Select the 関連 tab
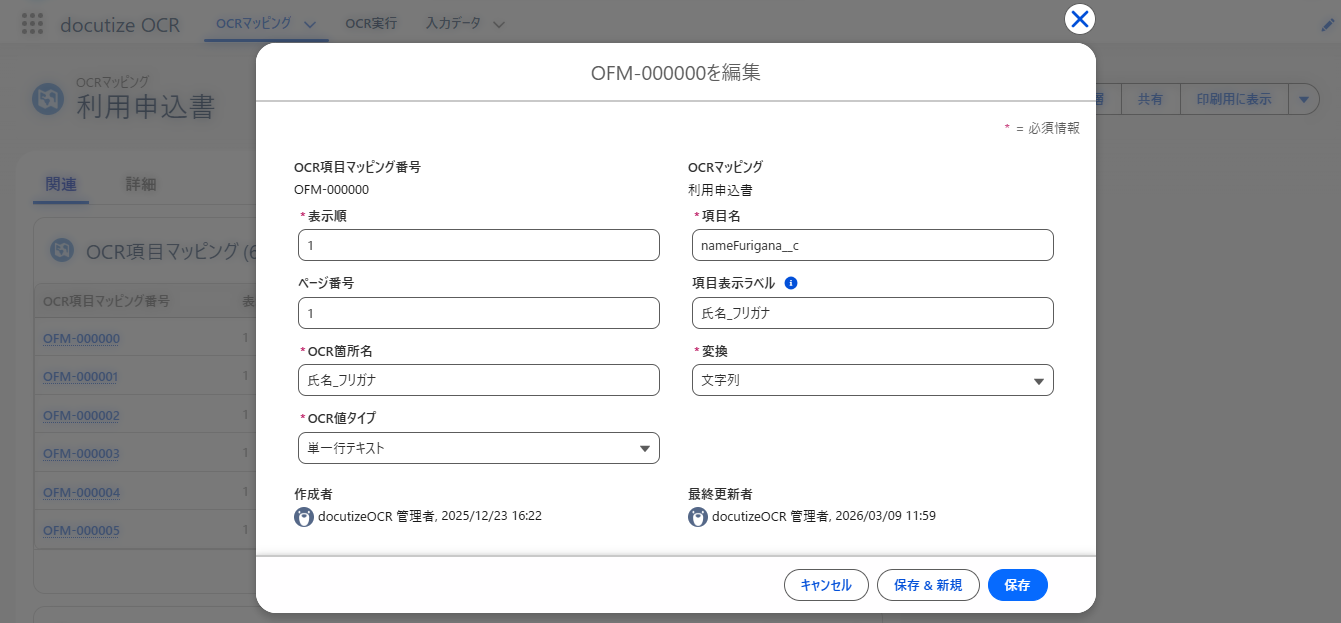 [x=60, y=185]
